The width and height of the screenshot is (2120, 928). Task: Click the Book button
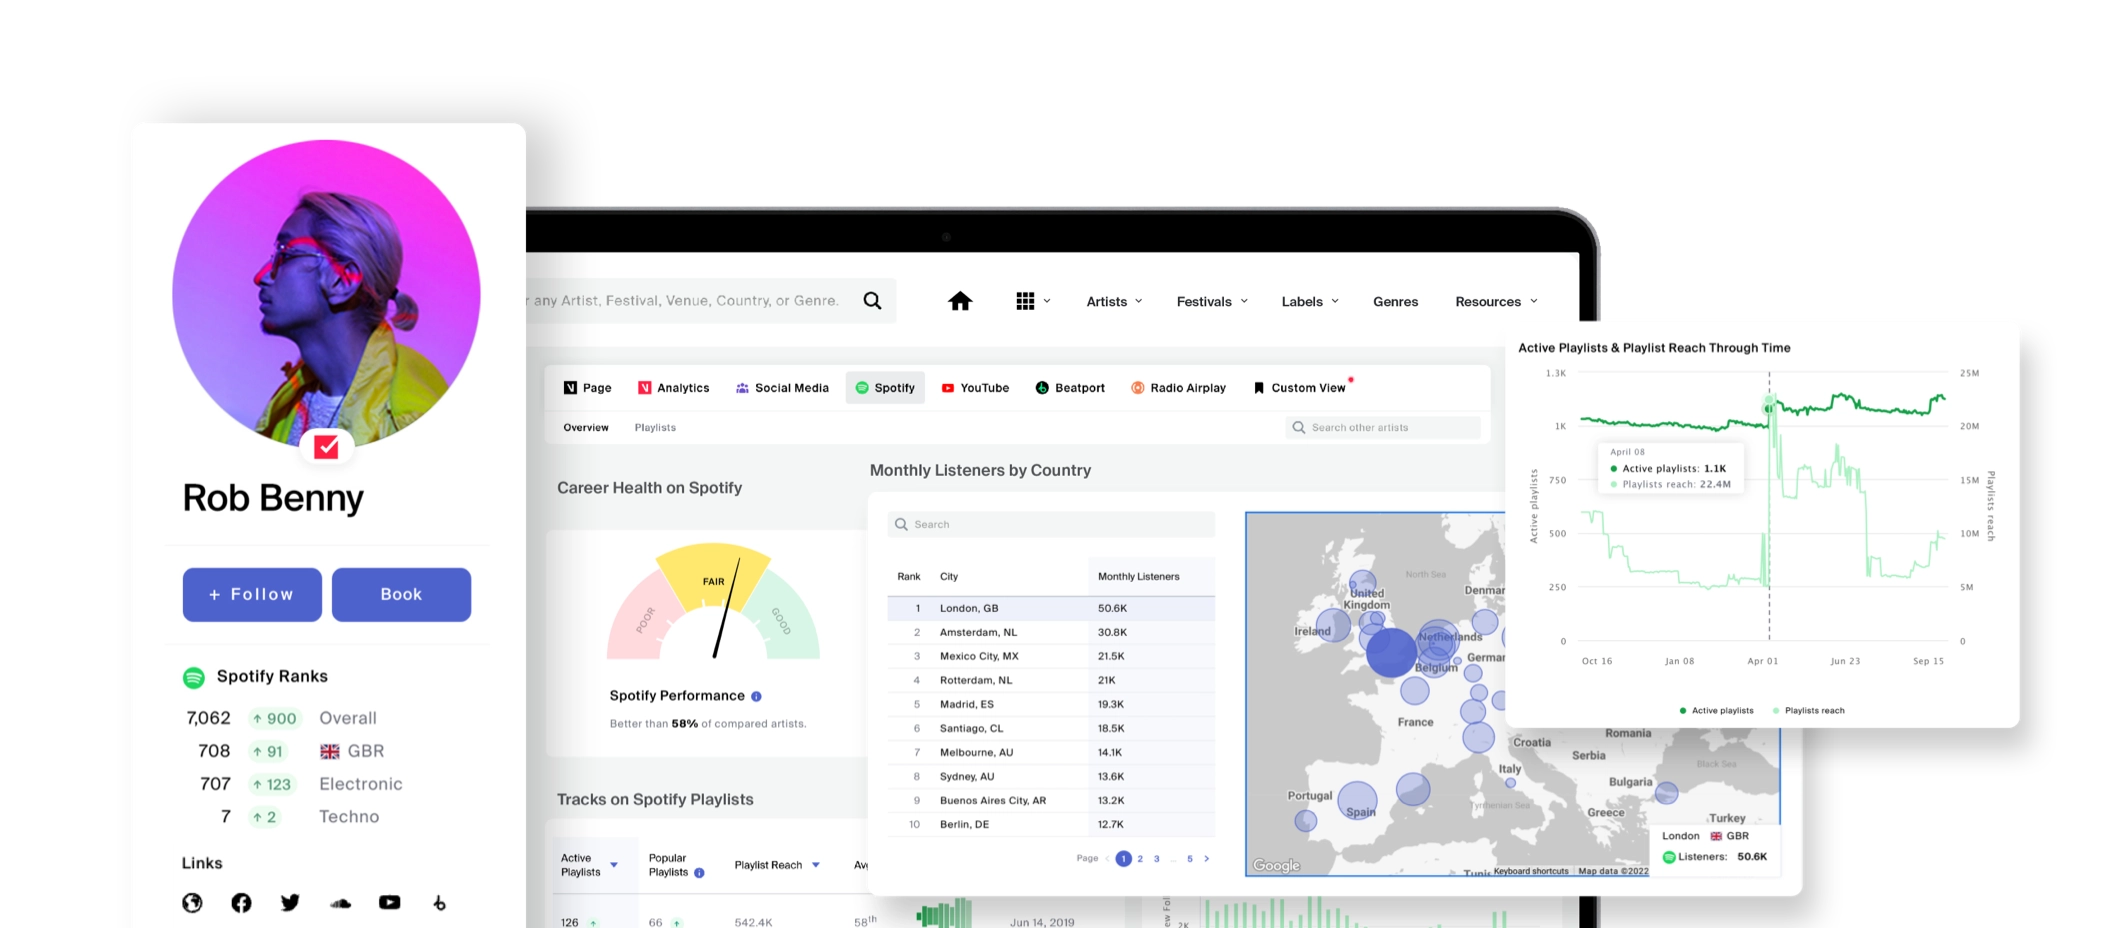point(401,594)
